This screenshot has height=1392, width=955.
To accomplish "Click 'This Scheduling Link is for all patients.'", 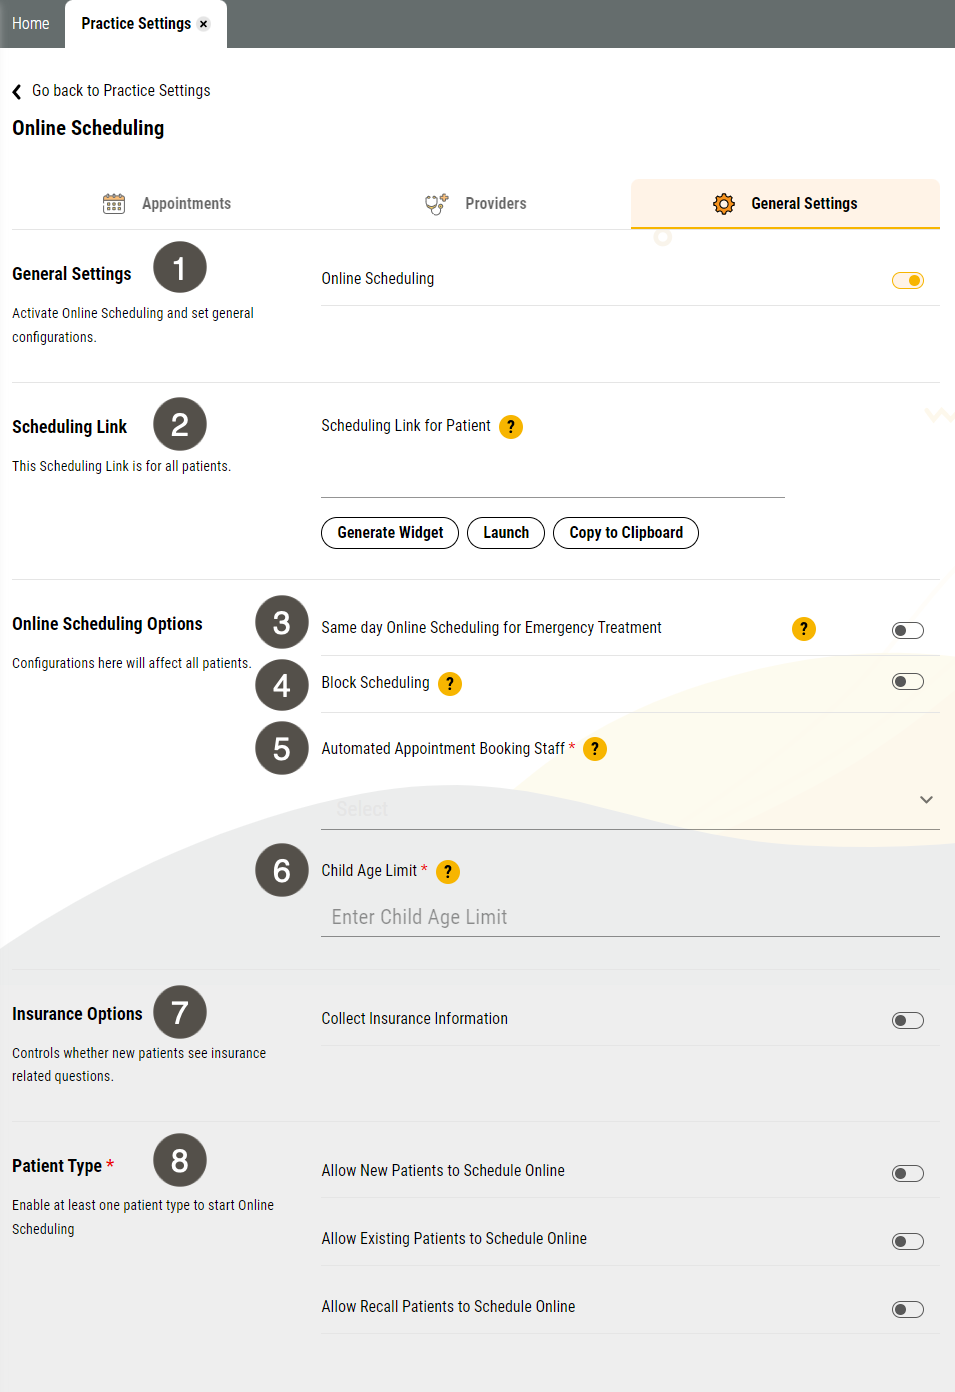I will (121, 466).
